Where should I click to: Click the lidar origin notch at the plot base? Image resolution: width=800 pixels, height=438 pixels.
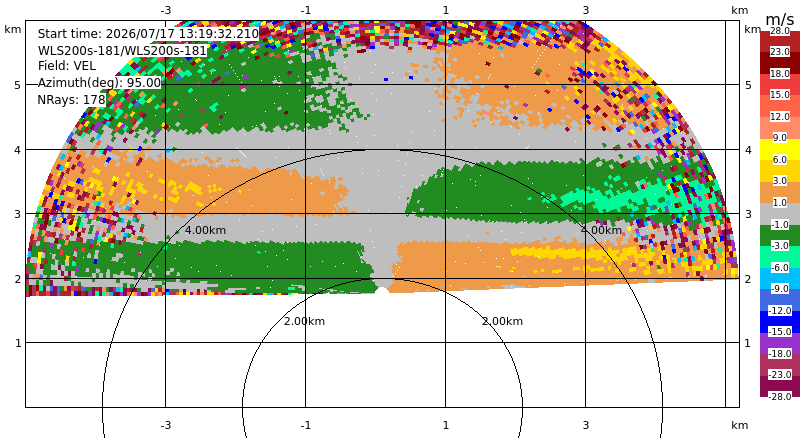pyautogui.click(x=382, y=290)
